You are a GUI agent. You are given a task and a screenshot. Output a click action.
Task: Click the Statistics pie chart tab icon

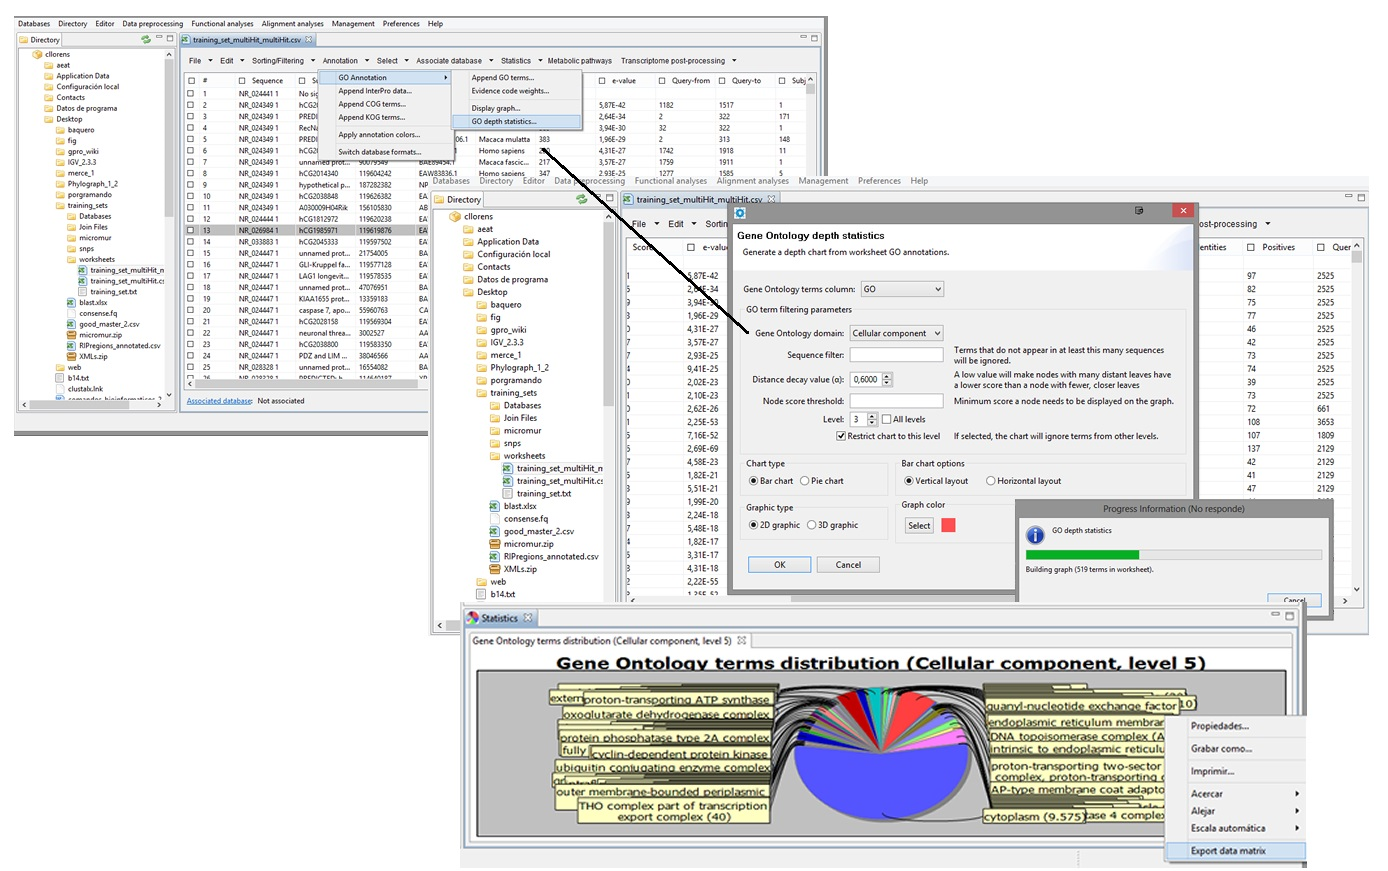pyautogui.click(x=474, y=618)
